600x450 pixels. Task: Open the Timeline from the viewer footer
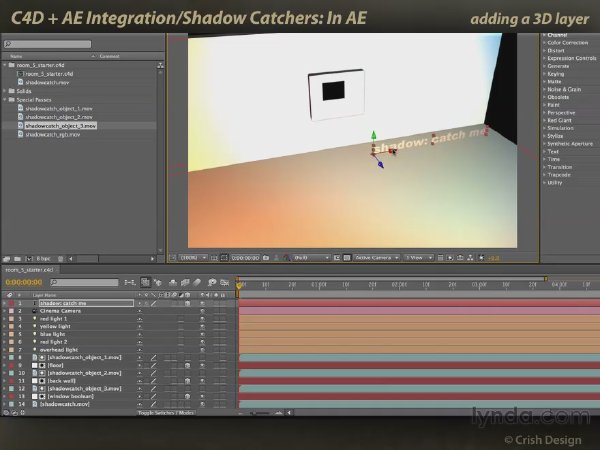pos(460,258)
